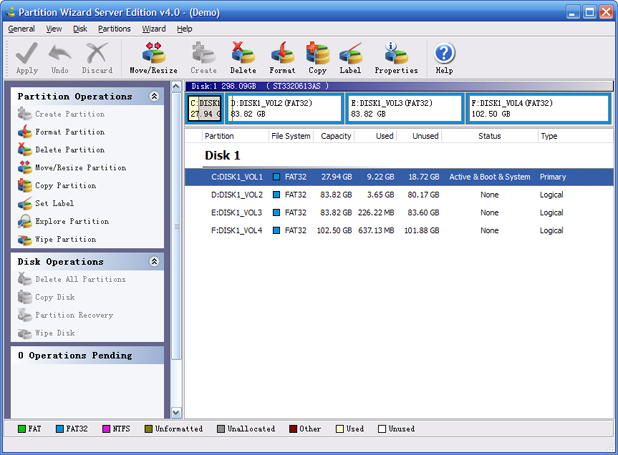Click the Status column header
The image size is (618, 455).
click(x=490, y=136)
